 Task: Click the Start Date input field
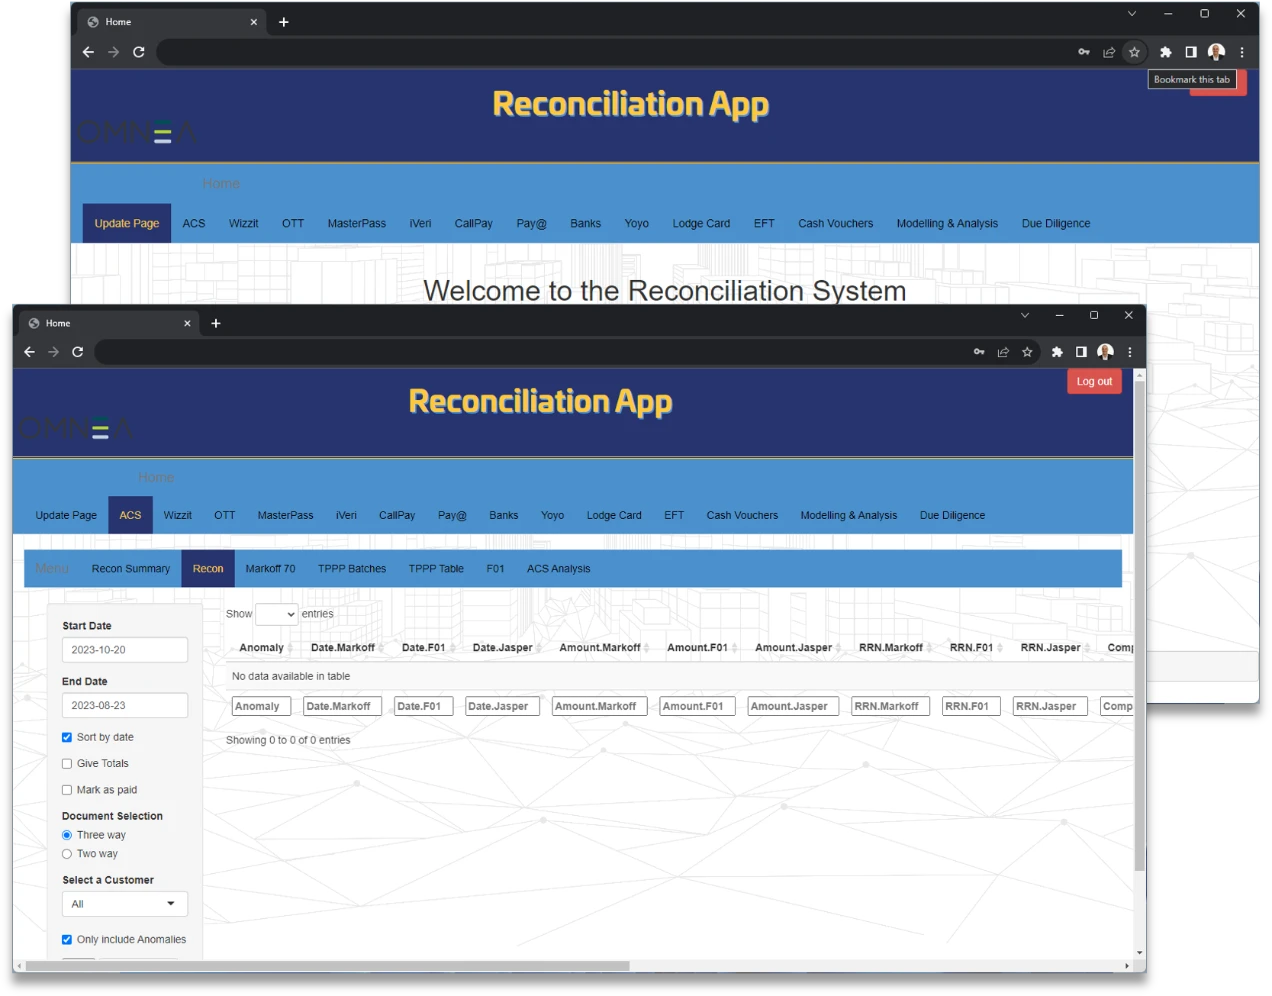point(125,650)
